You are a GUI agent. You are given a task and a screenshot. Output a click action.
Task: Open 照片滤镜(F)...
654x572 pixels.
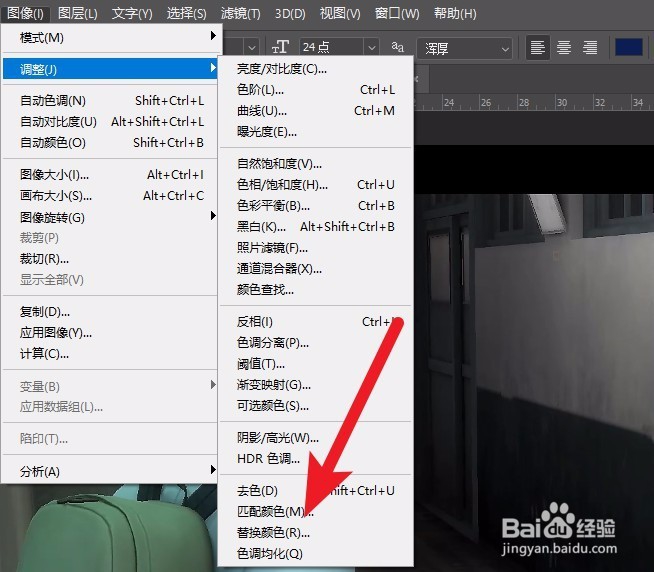tap(316, 248)
